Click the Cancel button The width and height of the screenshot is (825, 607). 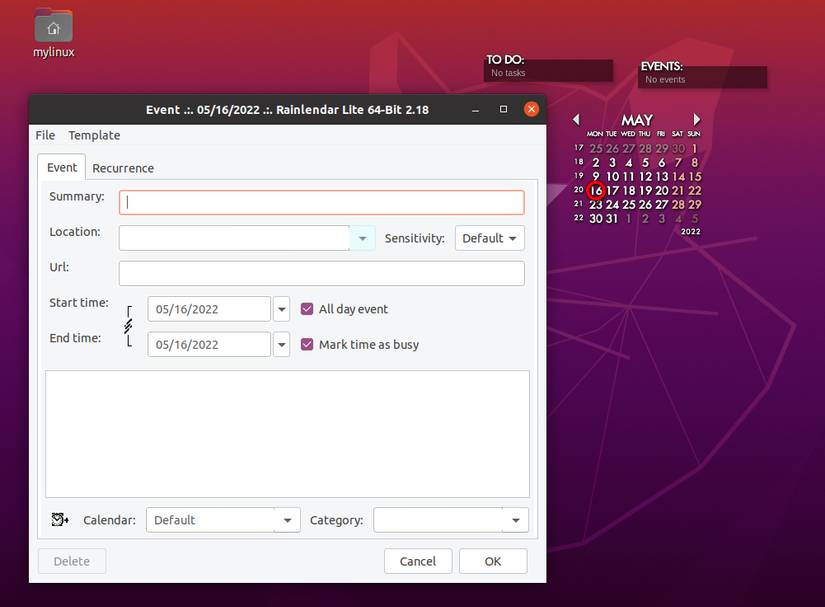click(x=418, y=561)
